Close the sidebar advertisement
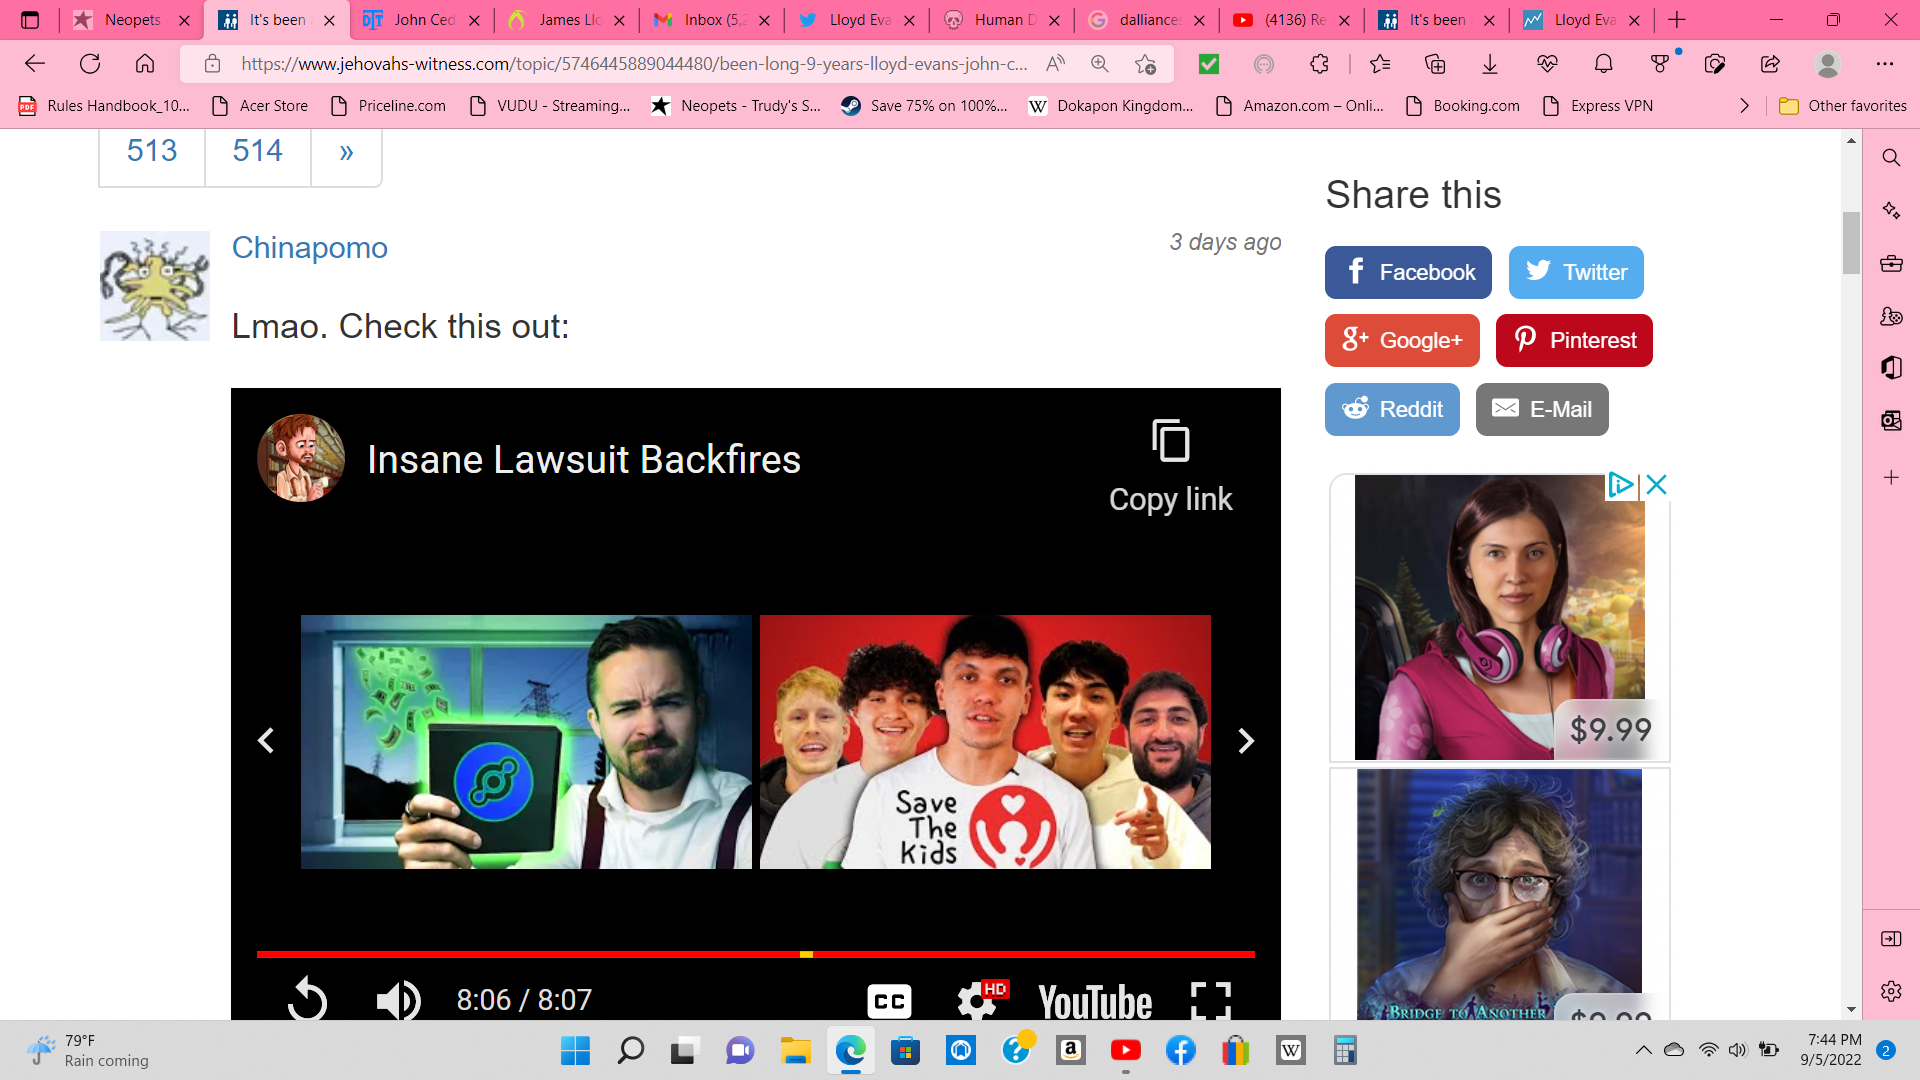The width and height of the screenshot is (1920, 1080). tap(1656, 485)
